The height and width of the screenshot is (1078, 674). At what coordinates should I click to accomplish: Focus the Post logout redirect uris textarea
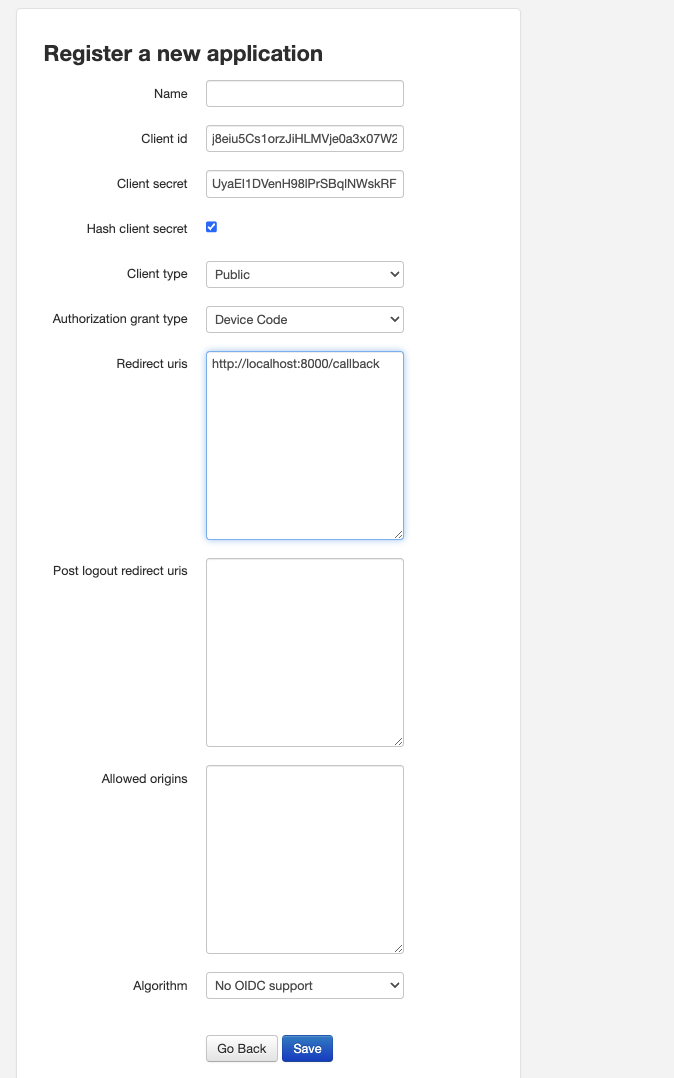coord(305,652)
